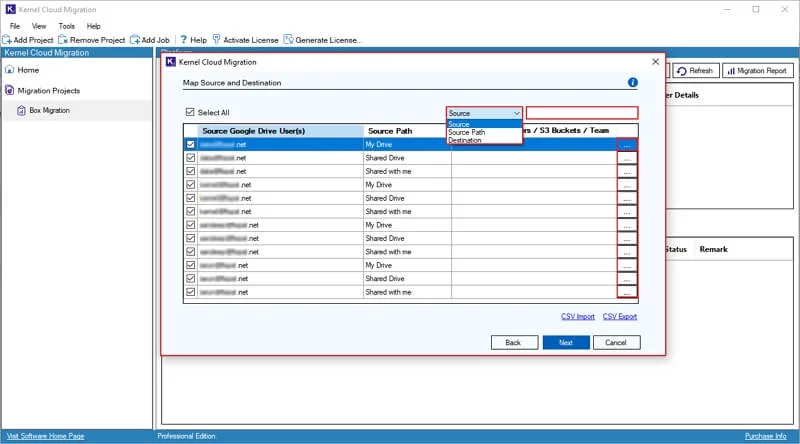The image size is (800, 444).
Task: Uncheck the highlighted My Drive row checkbox
Action: coord(190,144)
